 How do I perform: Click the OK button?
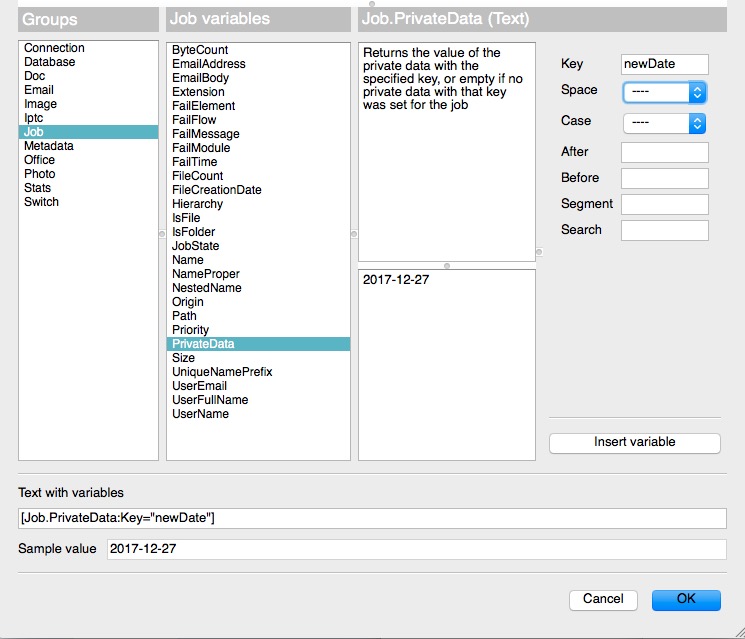pyautogui.click(x=686, y=600)
